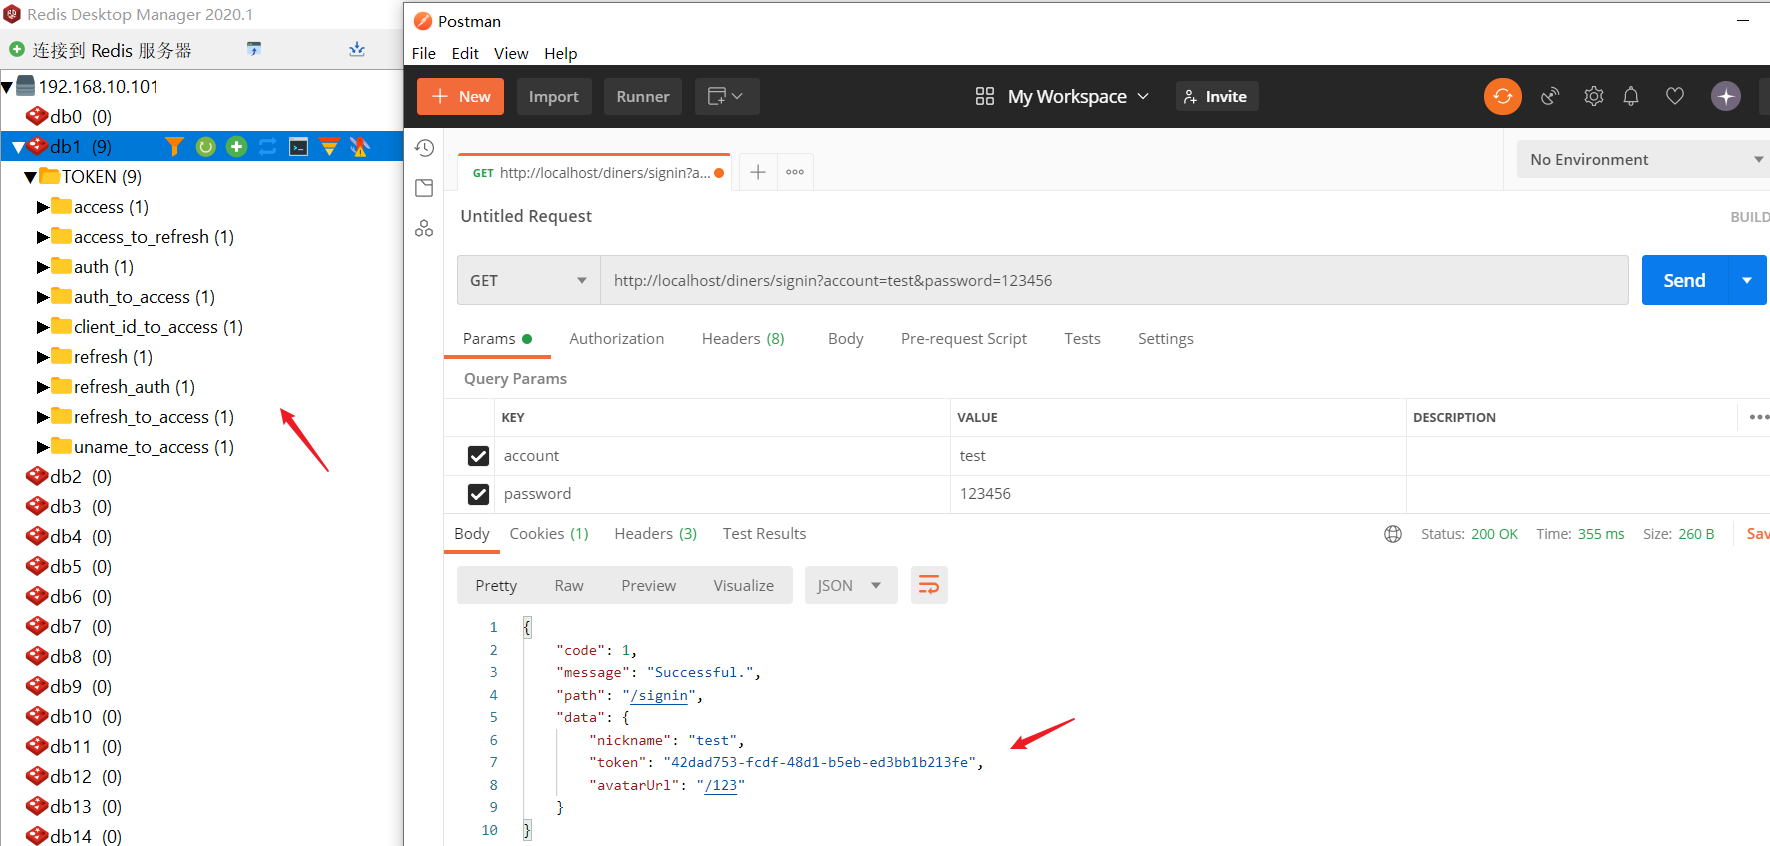Open the File menu in Postman
This screenshot has width=1770, height=846.
(424, 53)
